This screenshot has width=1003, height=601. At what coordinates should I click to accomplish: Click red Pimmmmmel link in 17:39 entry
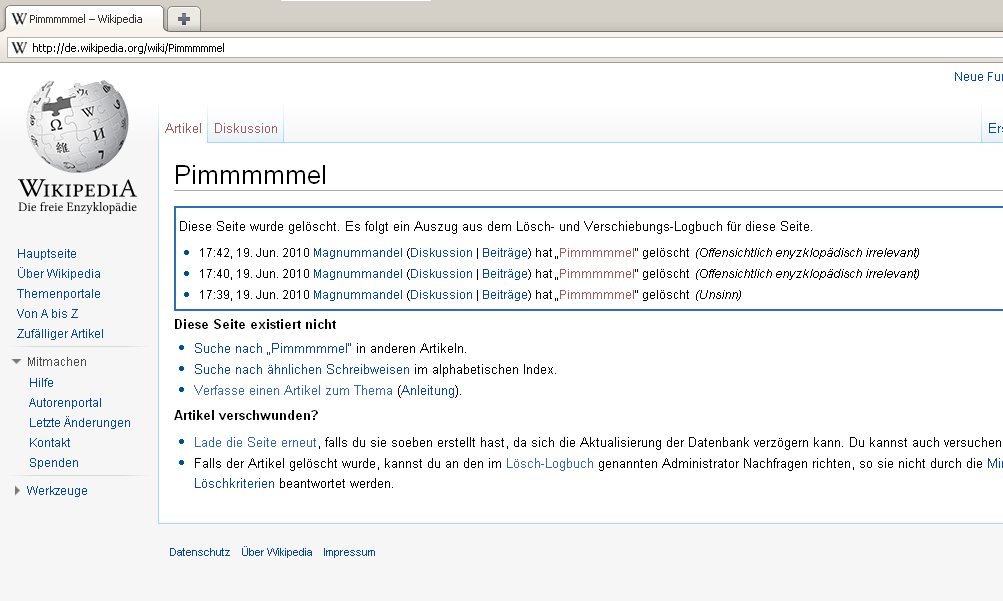coord(597,295)
